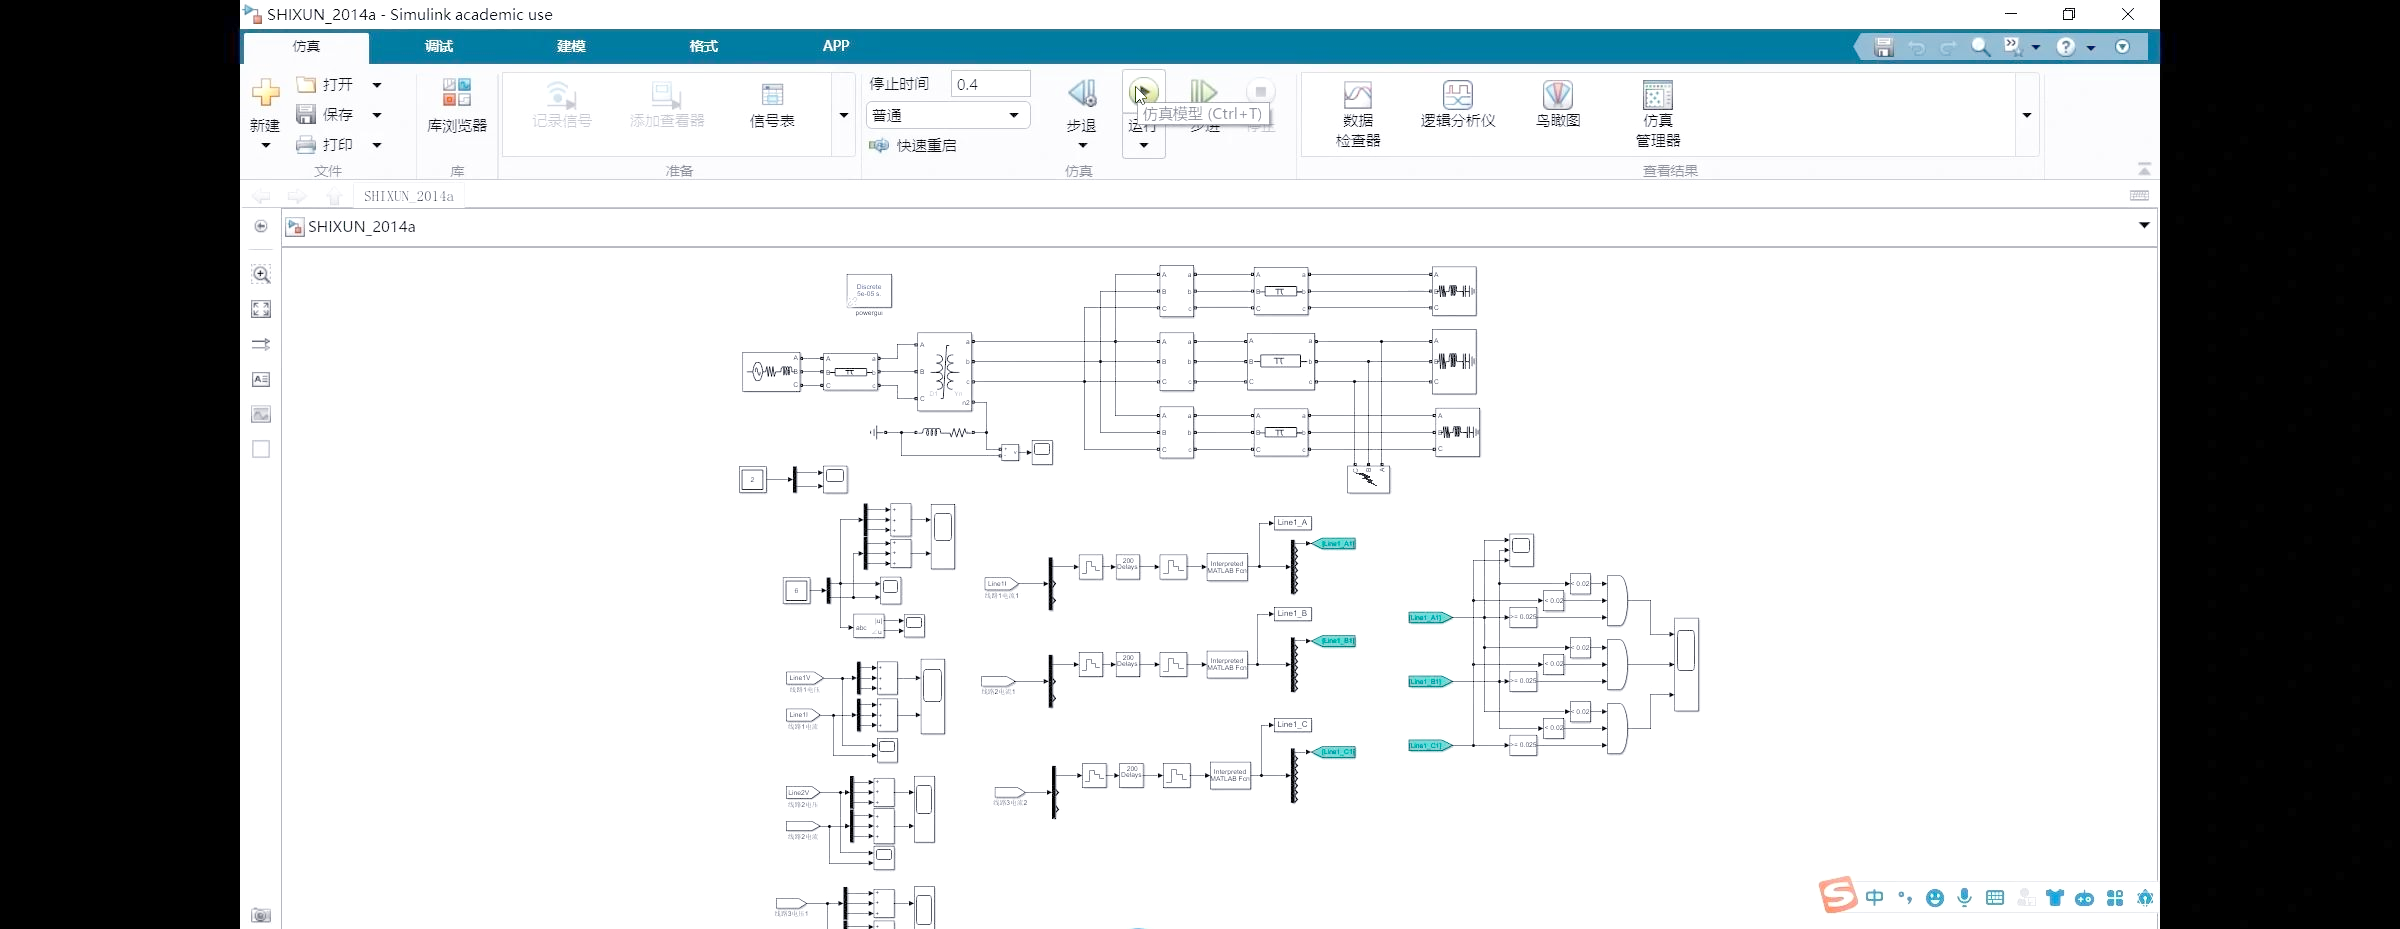This screenshot has height=929, width=2400.
Task: Click the Sogou soft keyboard icon
Action: 1995,898
